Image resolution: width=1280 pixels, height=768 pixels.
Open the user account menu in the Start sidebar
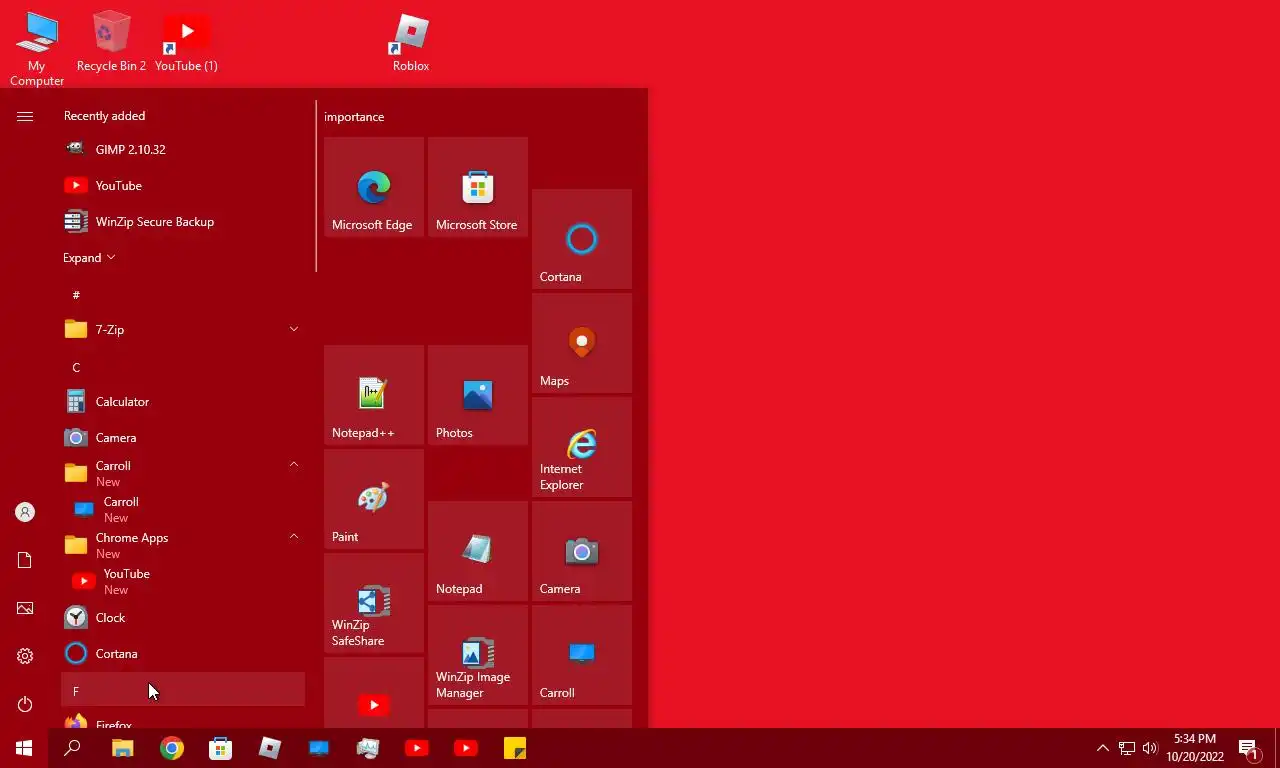(x=25, y=512)
